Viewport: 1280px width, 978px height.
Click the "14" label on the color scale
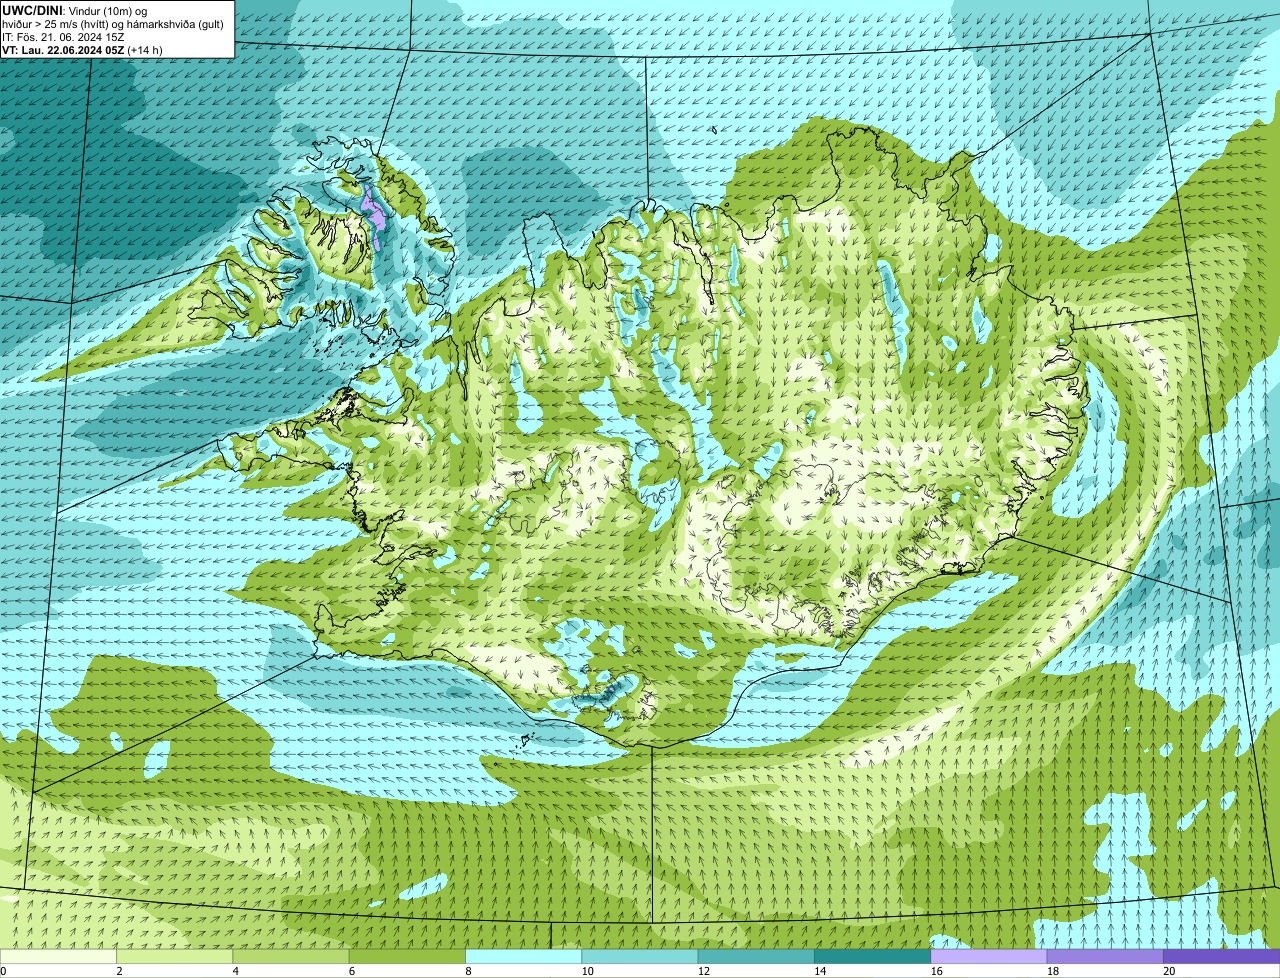[x=819, y=971]
